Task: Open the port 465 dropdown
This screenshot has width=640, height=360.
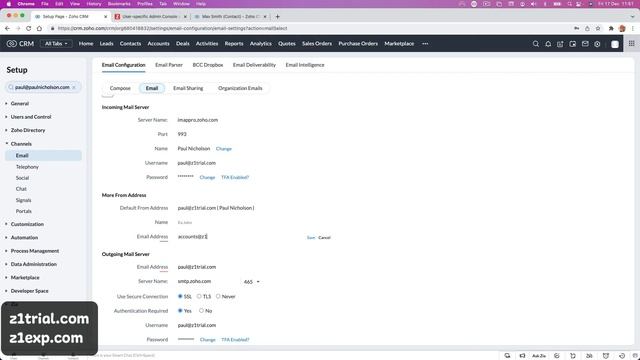Action: [251, 282]
